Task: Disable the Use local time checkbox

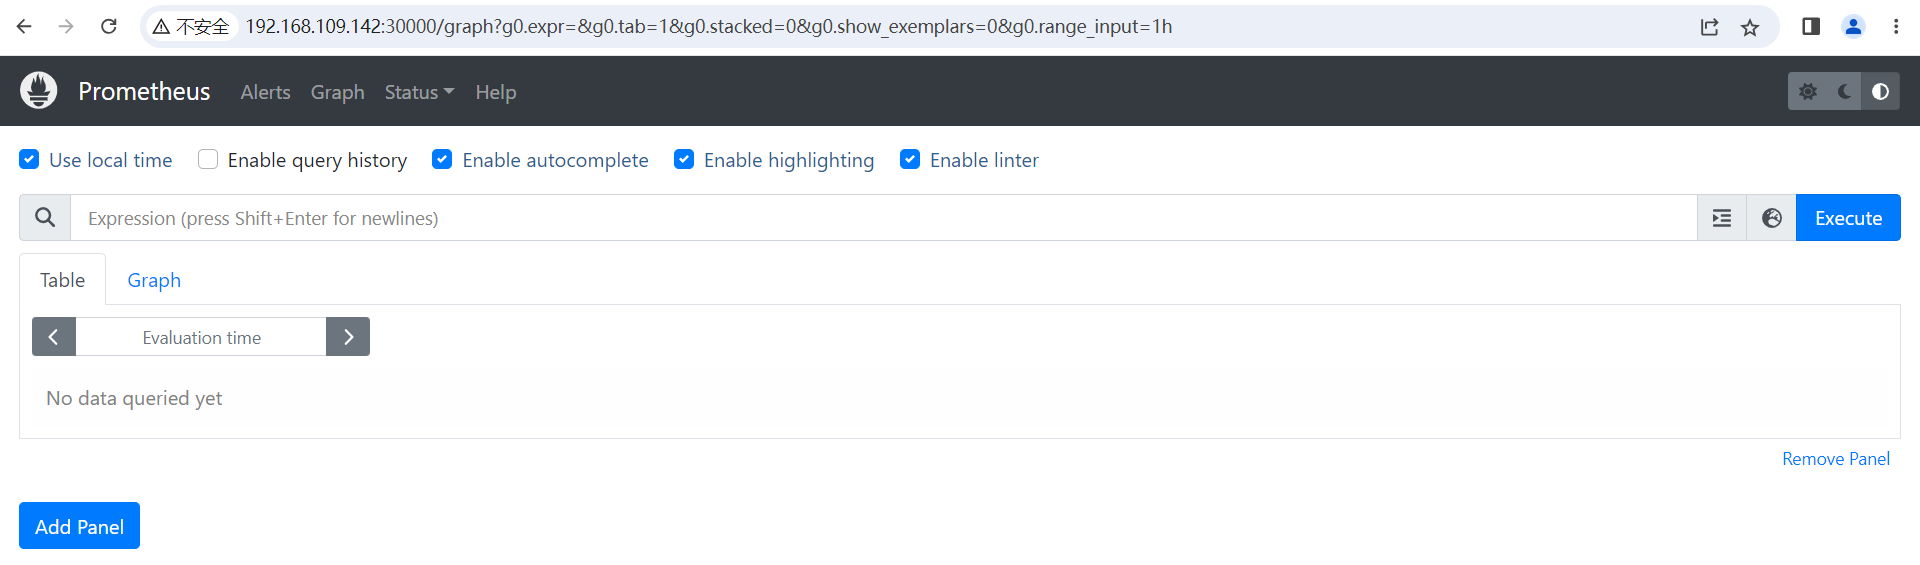Action: coord(30,160)
